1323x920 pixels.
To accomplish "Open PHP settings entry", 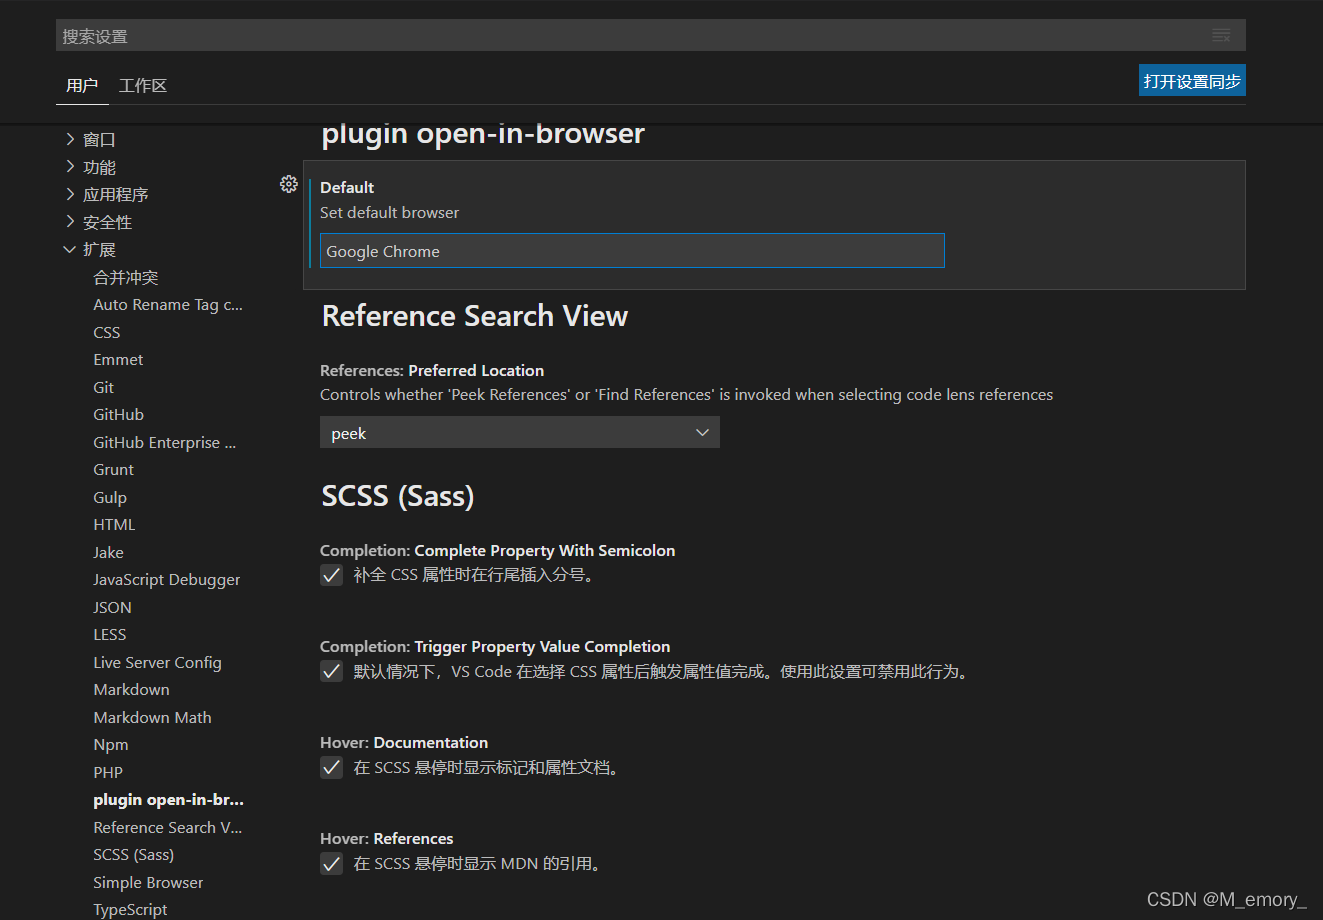I will pos(108,772).
